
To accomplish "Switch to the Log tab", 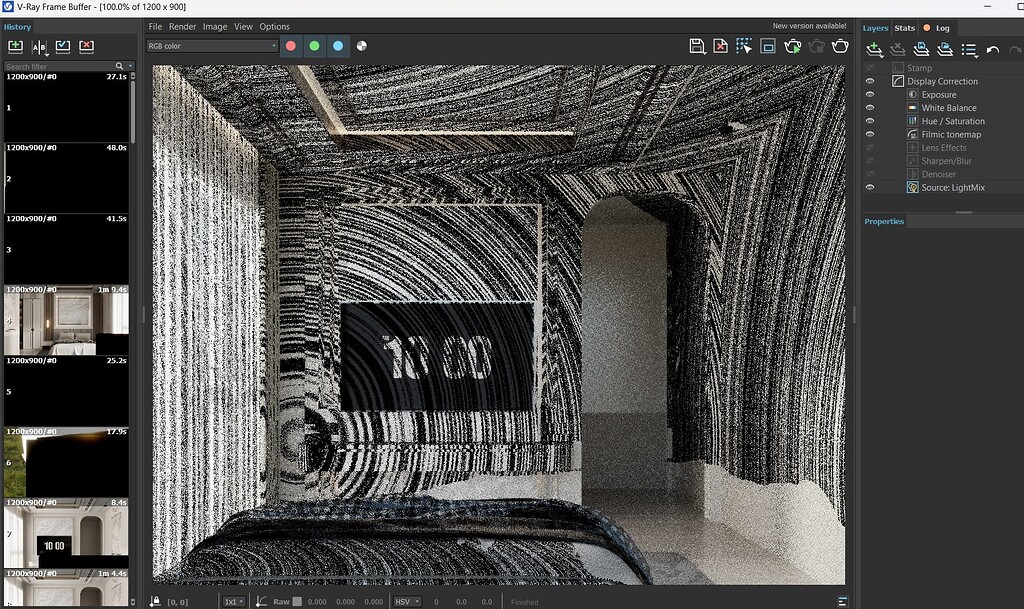I will pyautogui.click(x=938, y=27).
